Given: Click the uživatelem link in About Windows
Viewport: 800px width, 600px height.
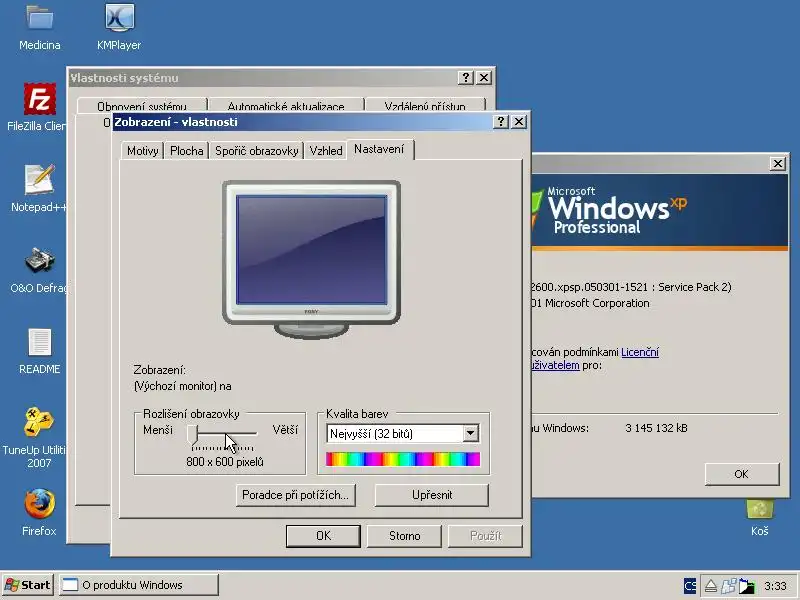Looking at the screenshot, I should pyautogui.click(x=555, y=365).
